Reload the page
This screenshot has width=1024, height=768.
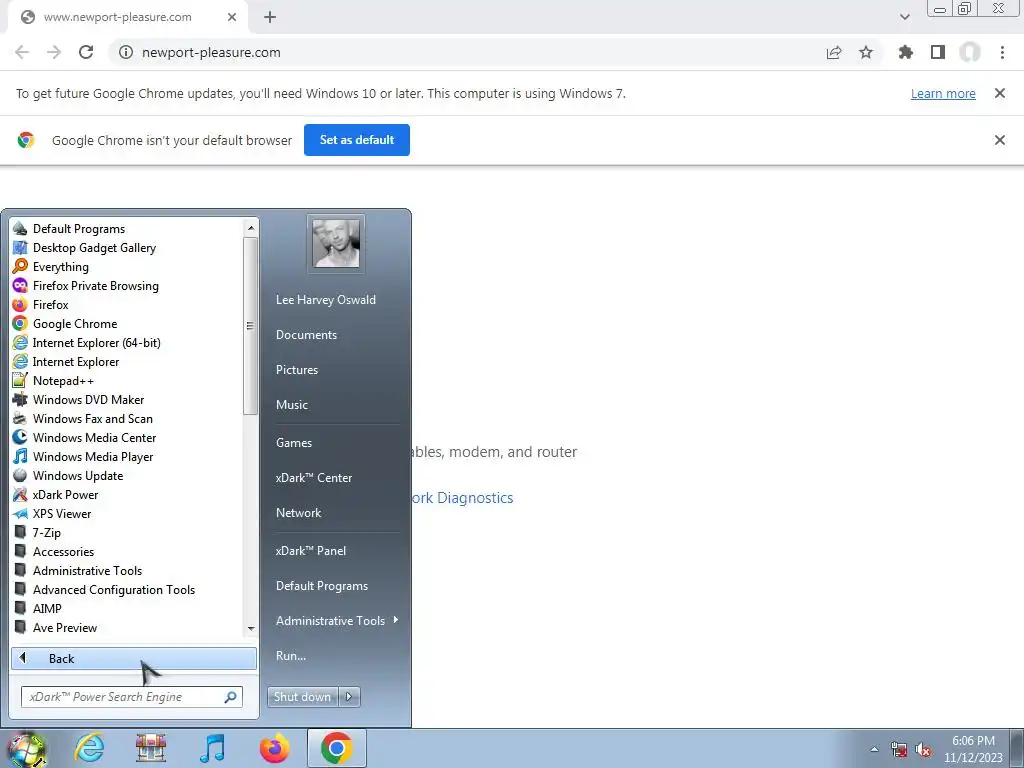(86, 52)
